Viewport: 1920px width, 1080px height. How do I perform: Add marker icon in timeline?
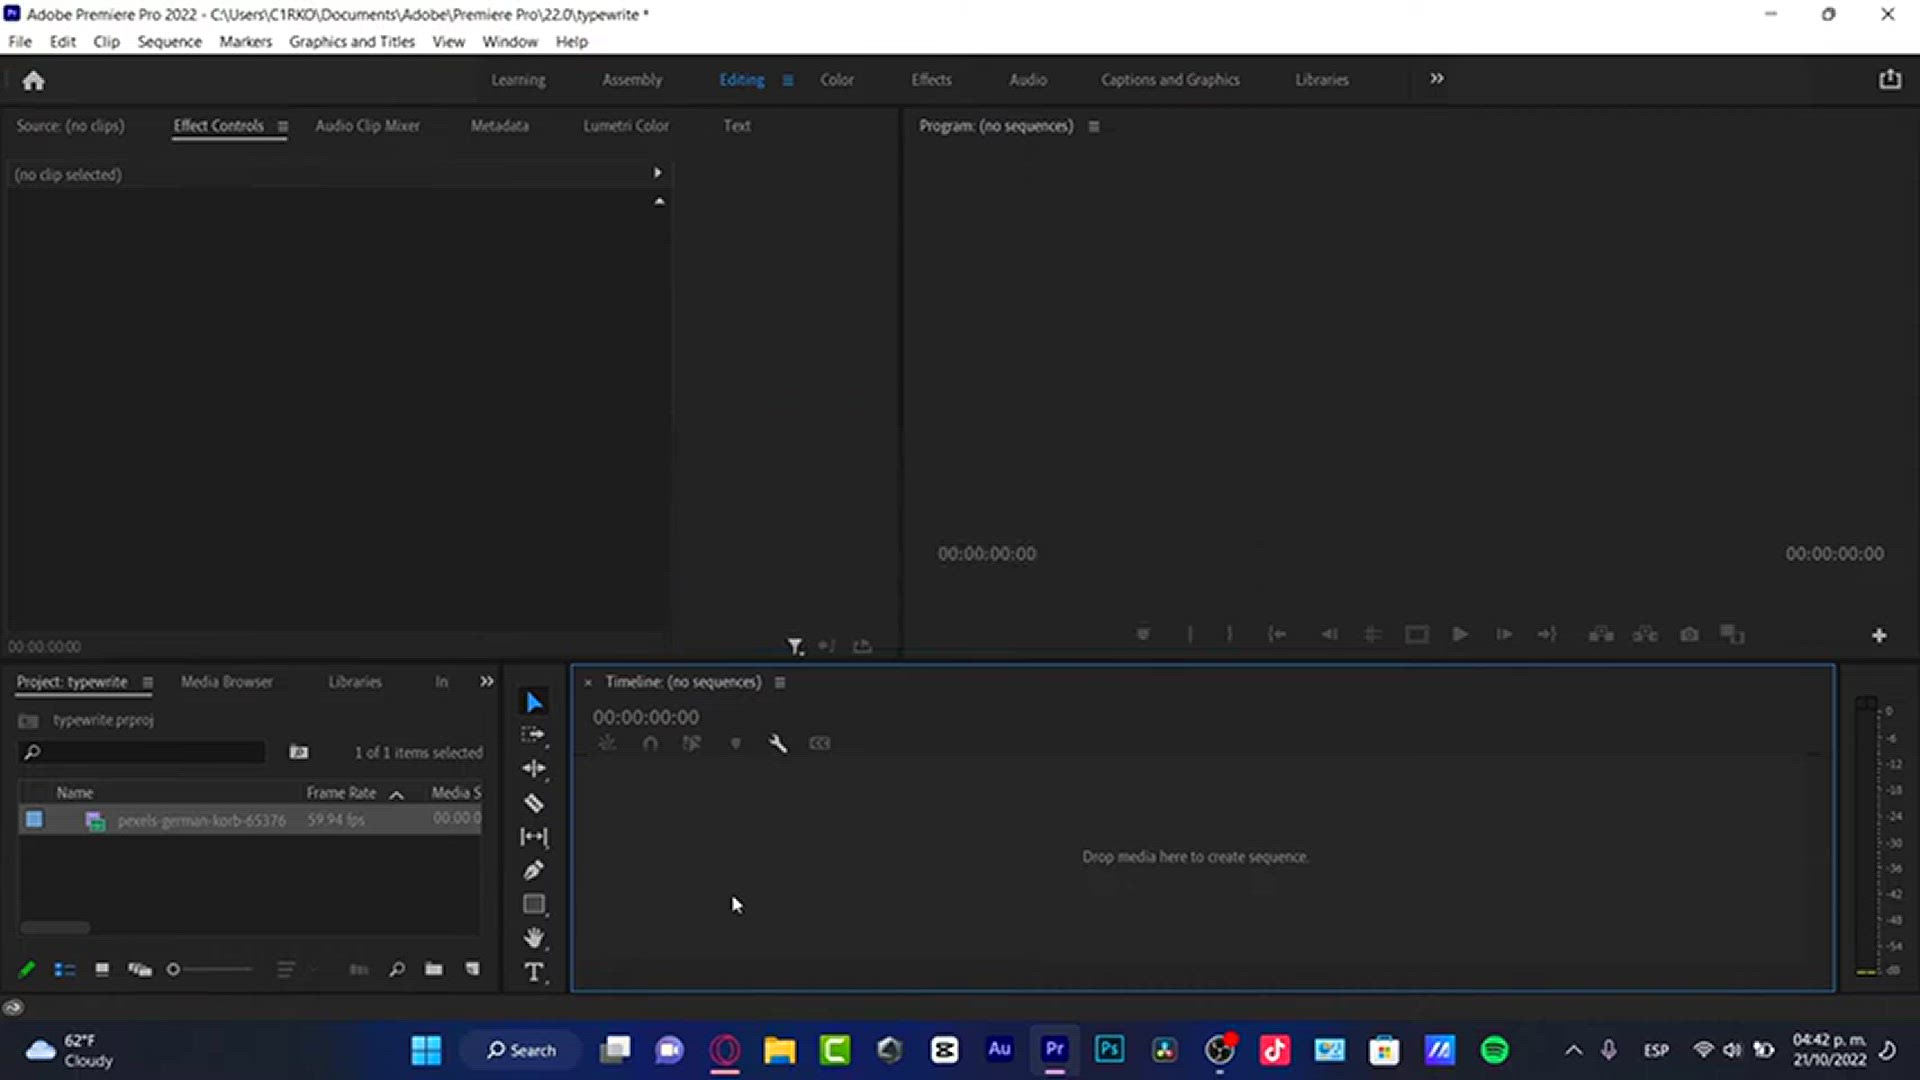click(x=736, y=743)
